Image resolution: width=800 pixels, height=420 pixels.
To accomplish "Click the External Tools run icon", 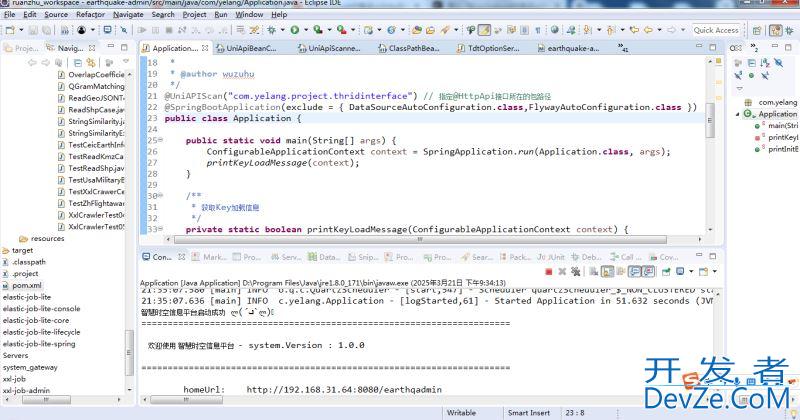I will (x=341, y=30).
